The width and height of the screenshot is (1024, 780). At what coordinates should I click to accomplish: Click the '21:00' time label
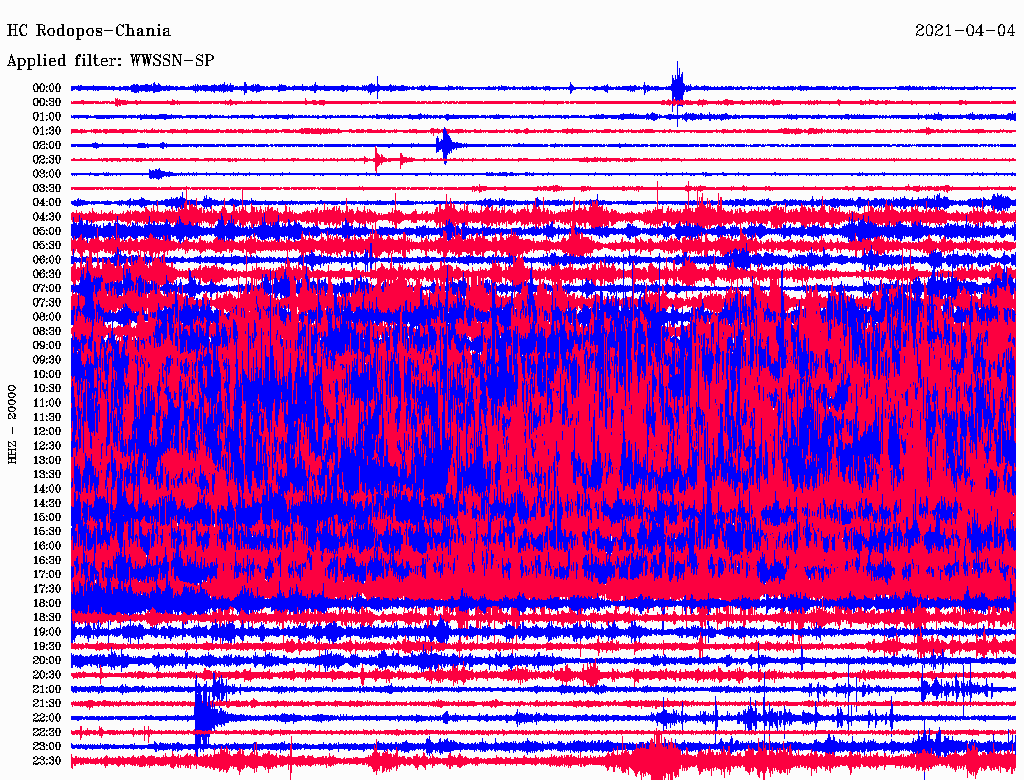46,690
